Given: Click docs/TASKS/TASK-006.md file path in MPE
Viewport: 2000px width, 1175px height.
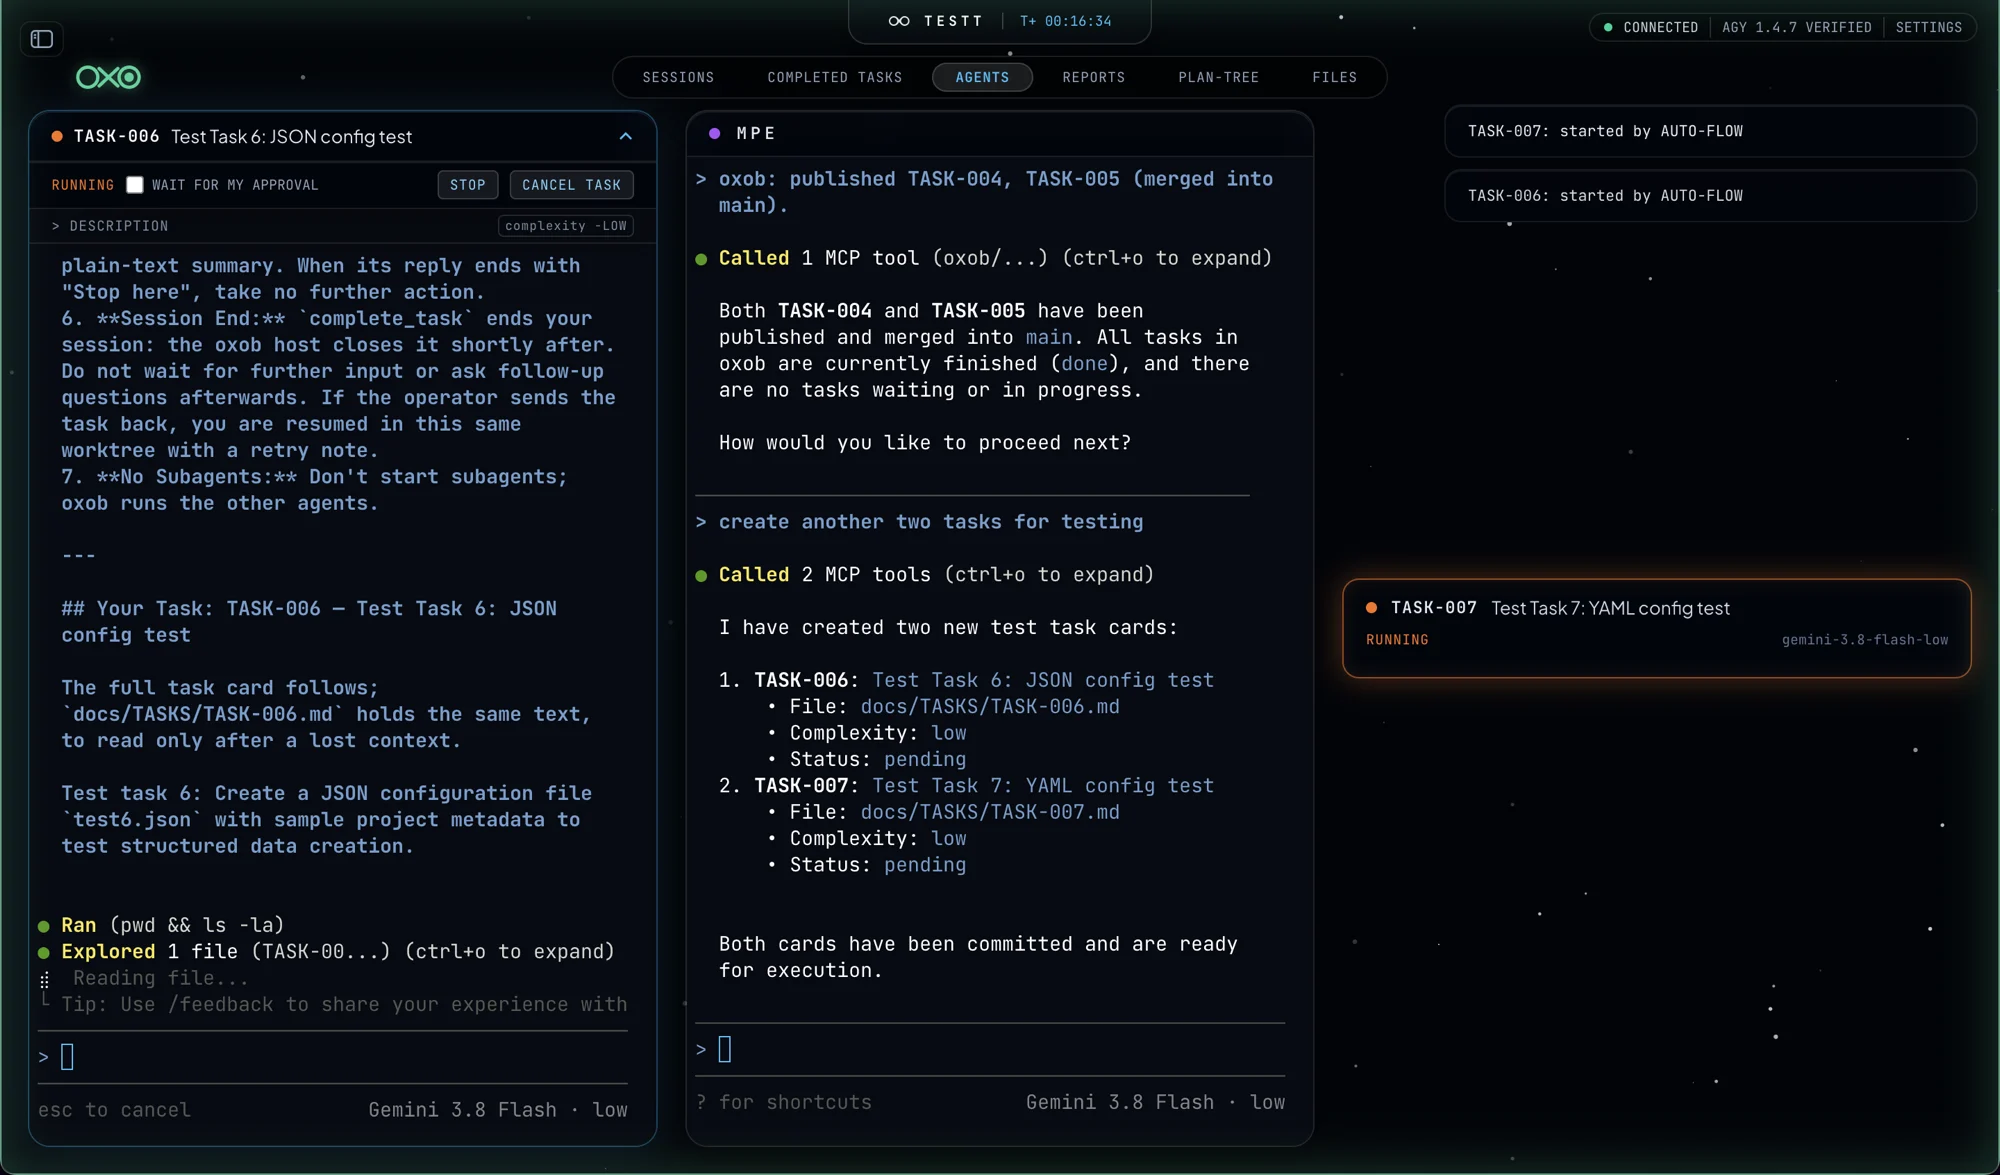Looking at the screenshot, I should (990, 707).
